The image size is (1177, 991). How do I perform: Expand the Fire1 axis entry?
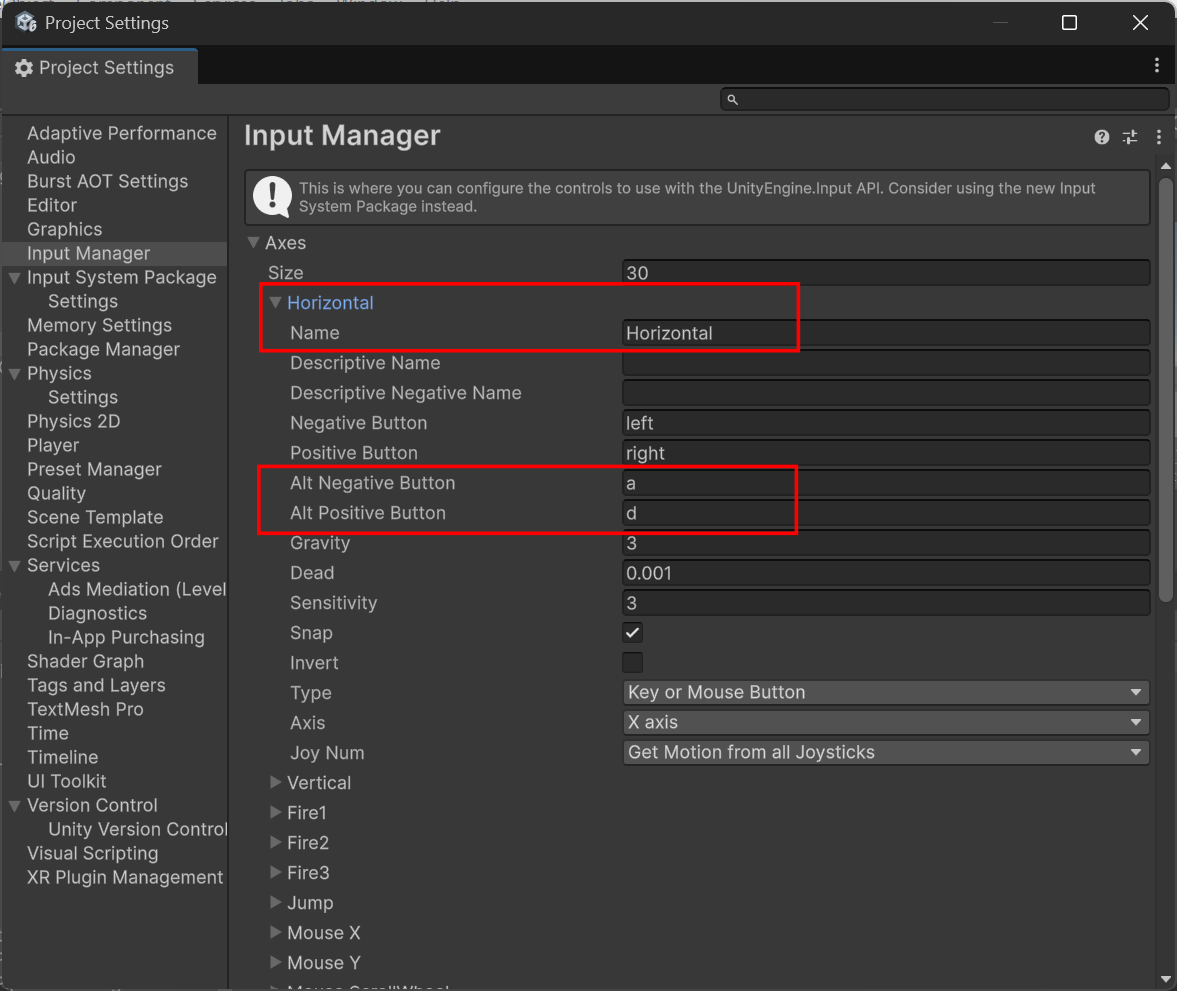(x=275, y=812)
